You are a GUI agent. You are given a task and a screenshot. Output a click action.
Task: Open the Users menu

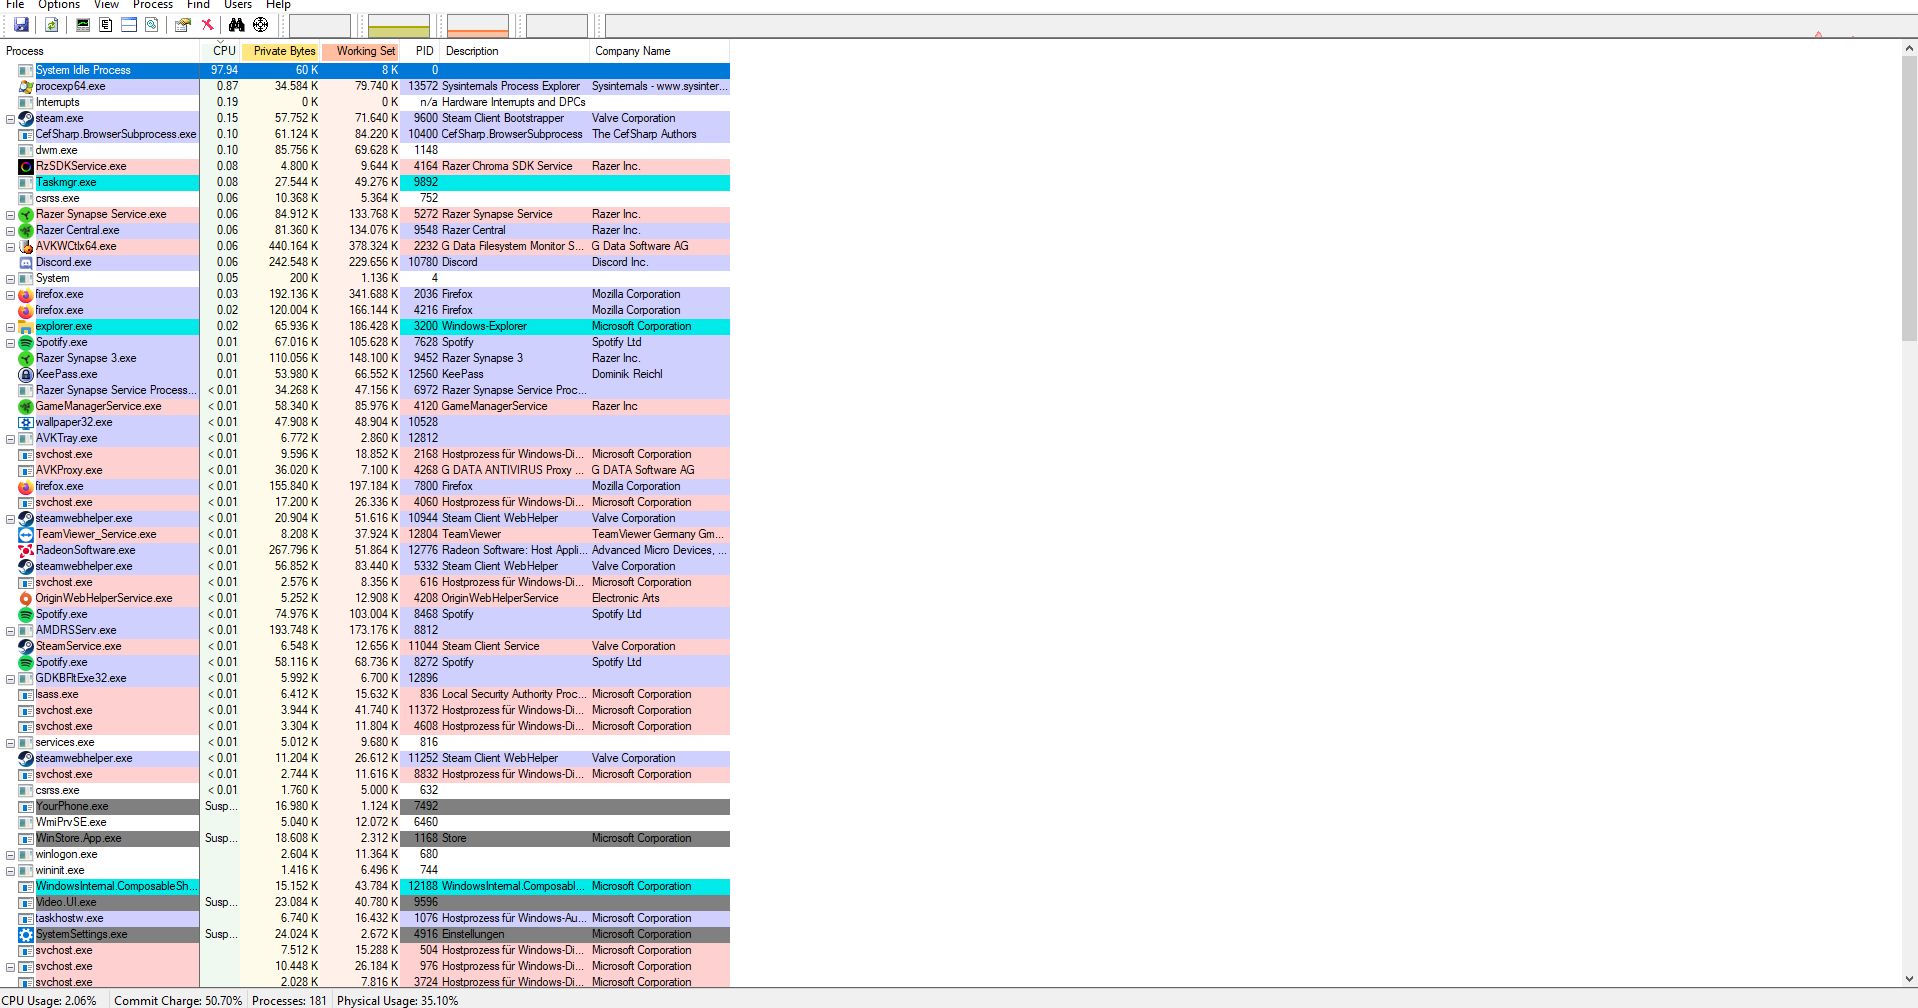[238, 5]
